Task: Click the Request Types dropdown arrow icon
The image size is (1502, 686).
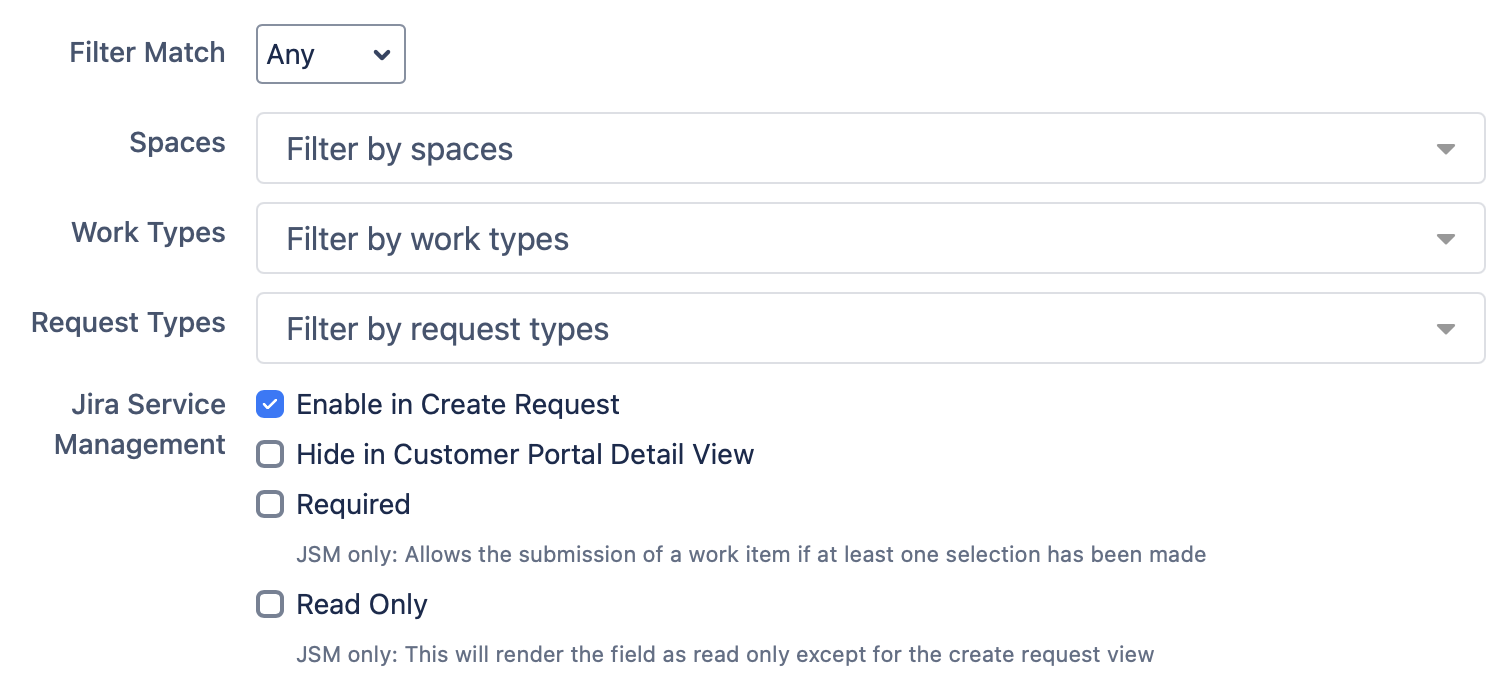Action: (1446, 328)
